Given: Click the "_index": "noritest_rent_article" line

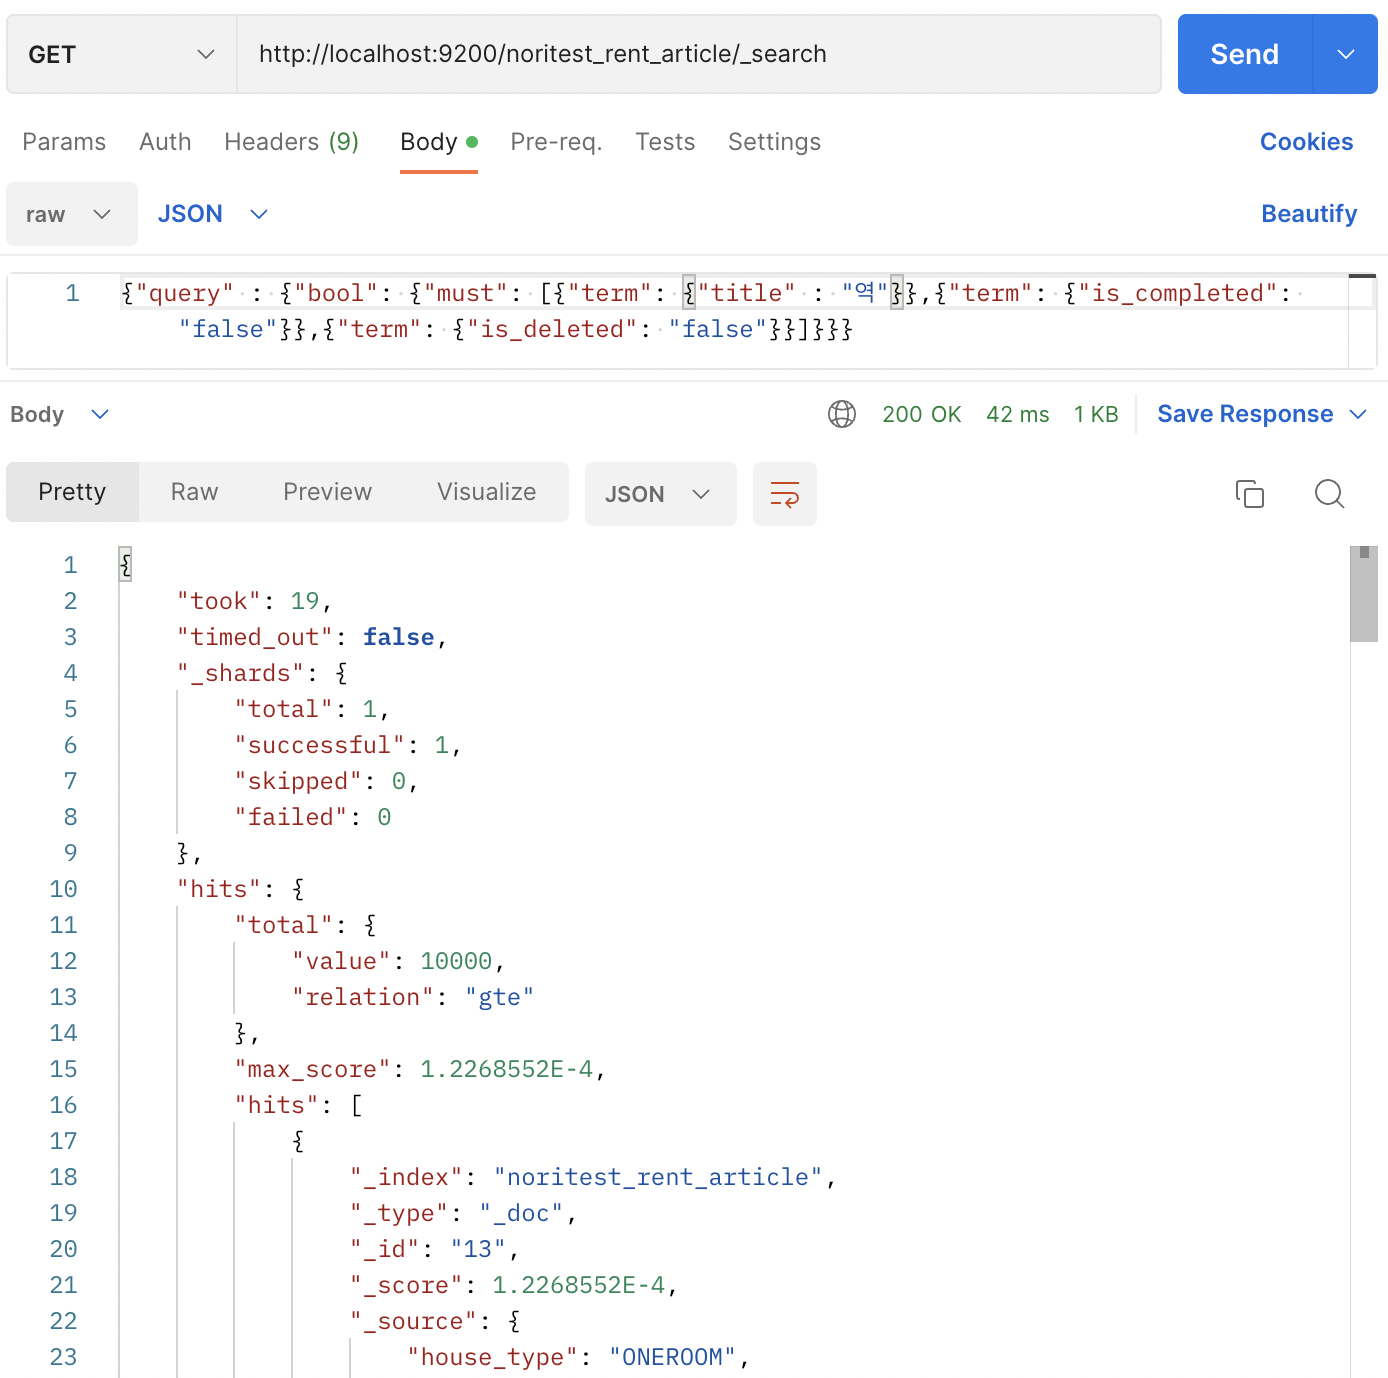Looking at the screenshot, I should click(593, 1177).
